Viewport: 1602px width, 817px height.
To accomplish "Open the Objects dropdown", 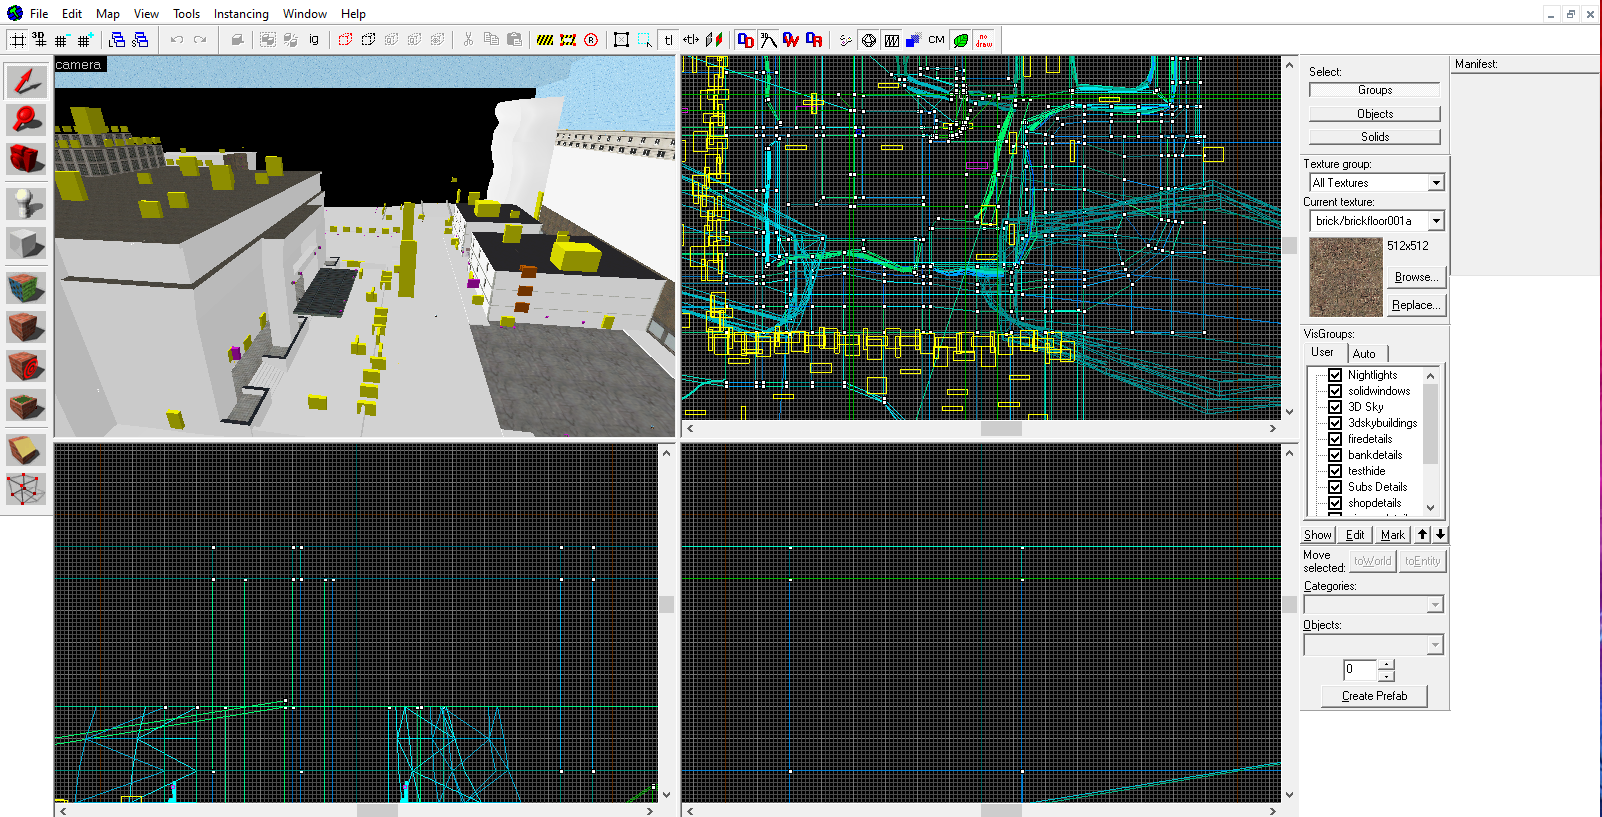I will 1435,645.
